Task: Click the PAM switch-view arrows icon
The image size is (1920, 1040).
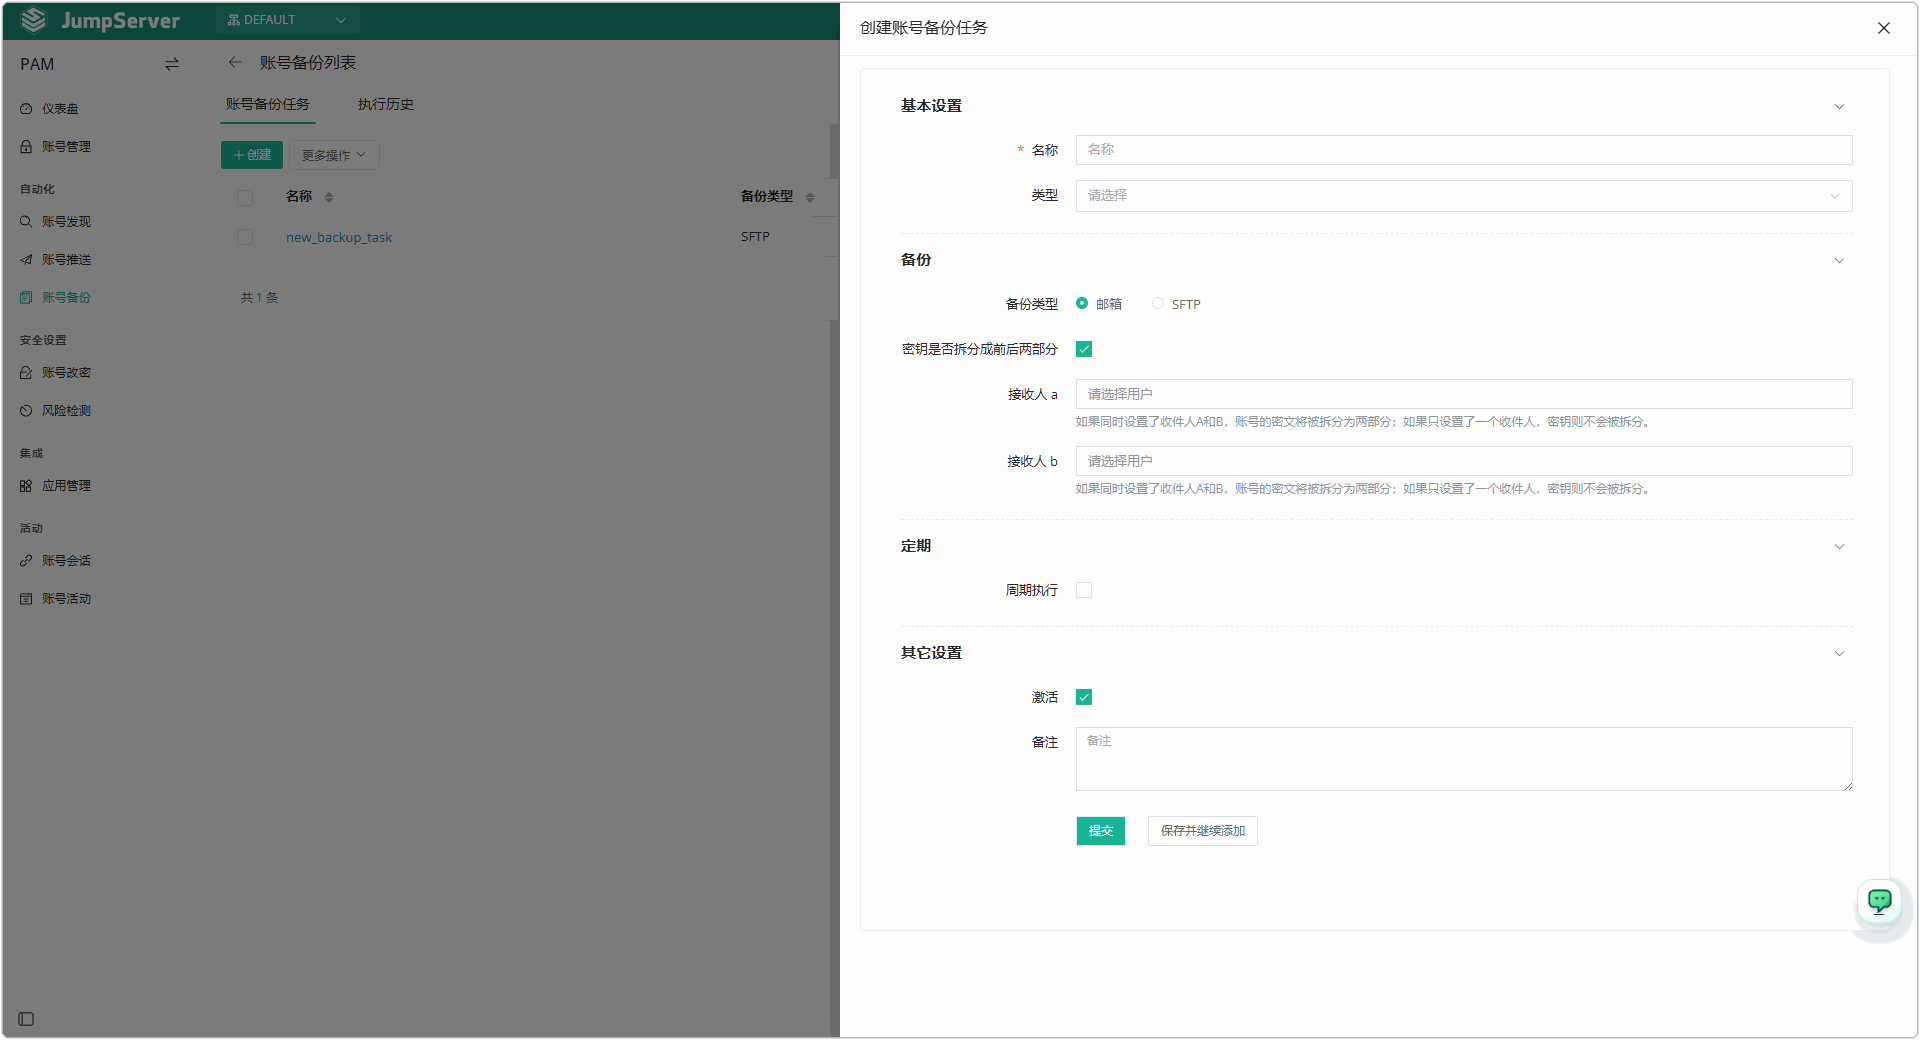Action: [172, 64]
